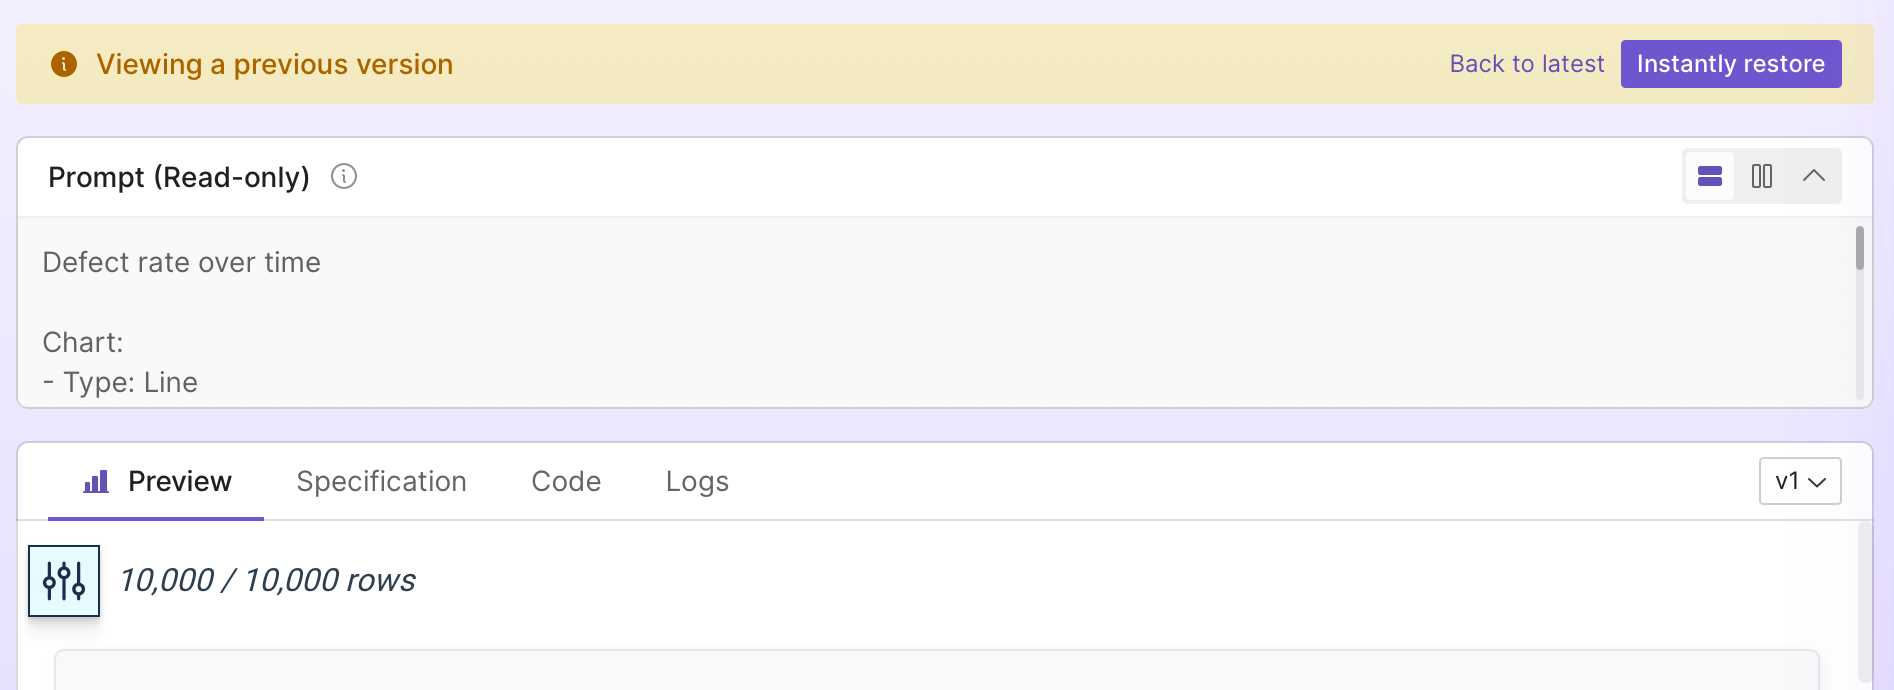Click the Viewing a previous version text

275,64
